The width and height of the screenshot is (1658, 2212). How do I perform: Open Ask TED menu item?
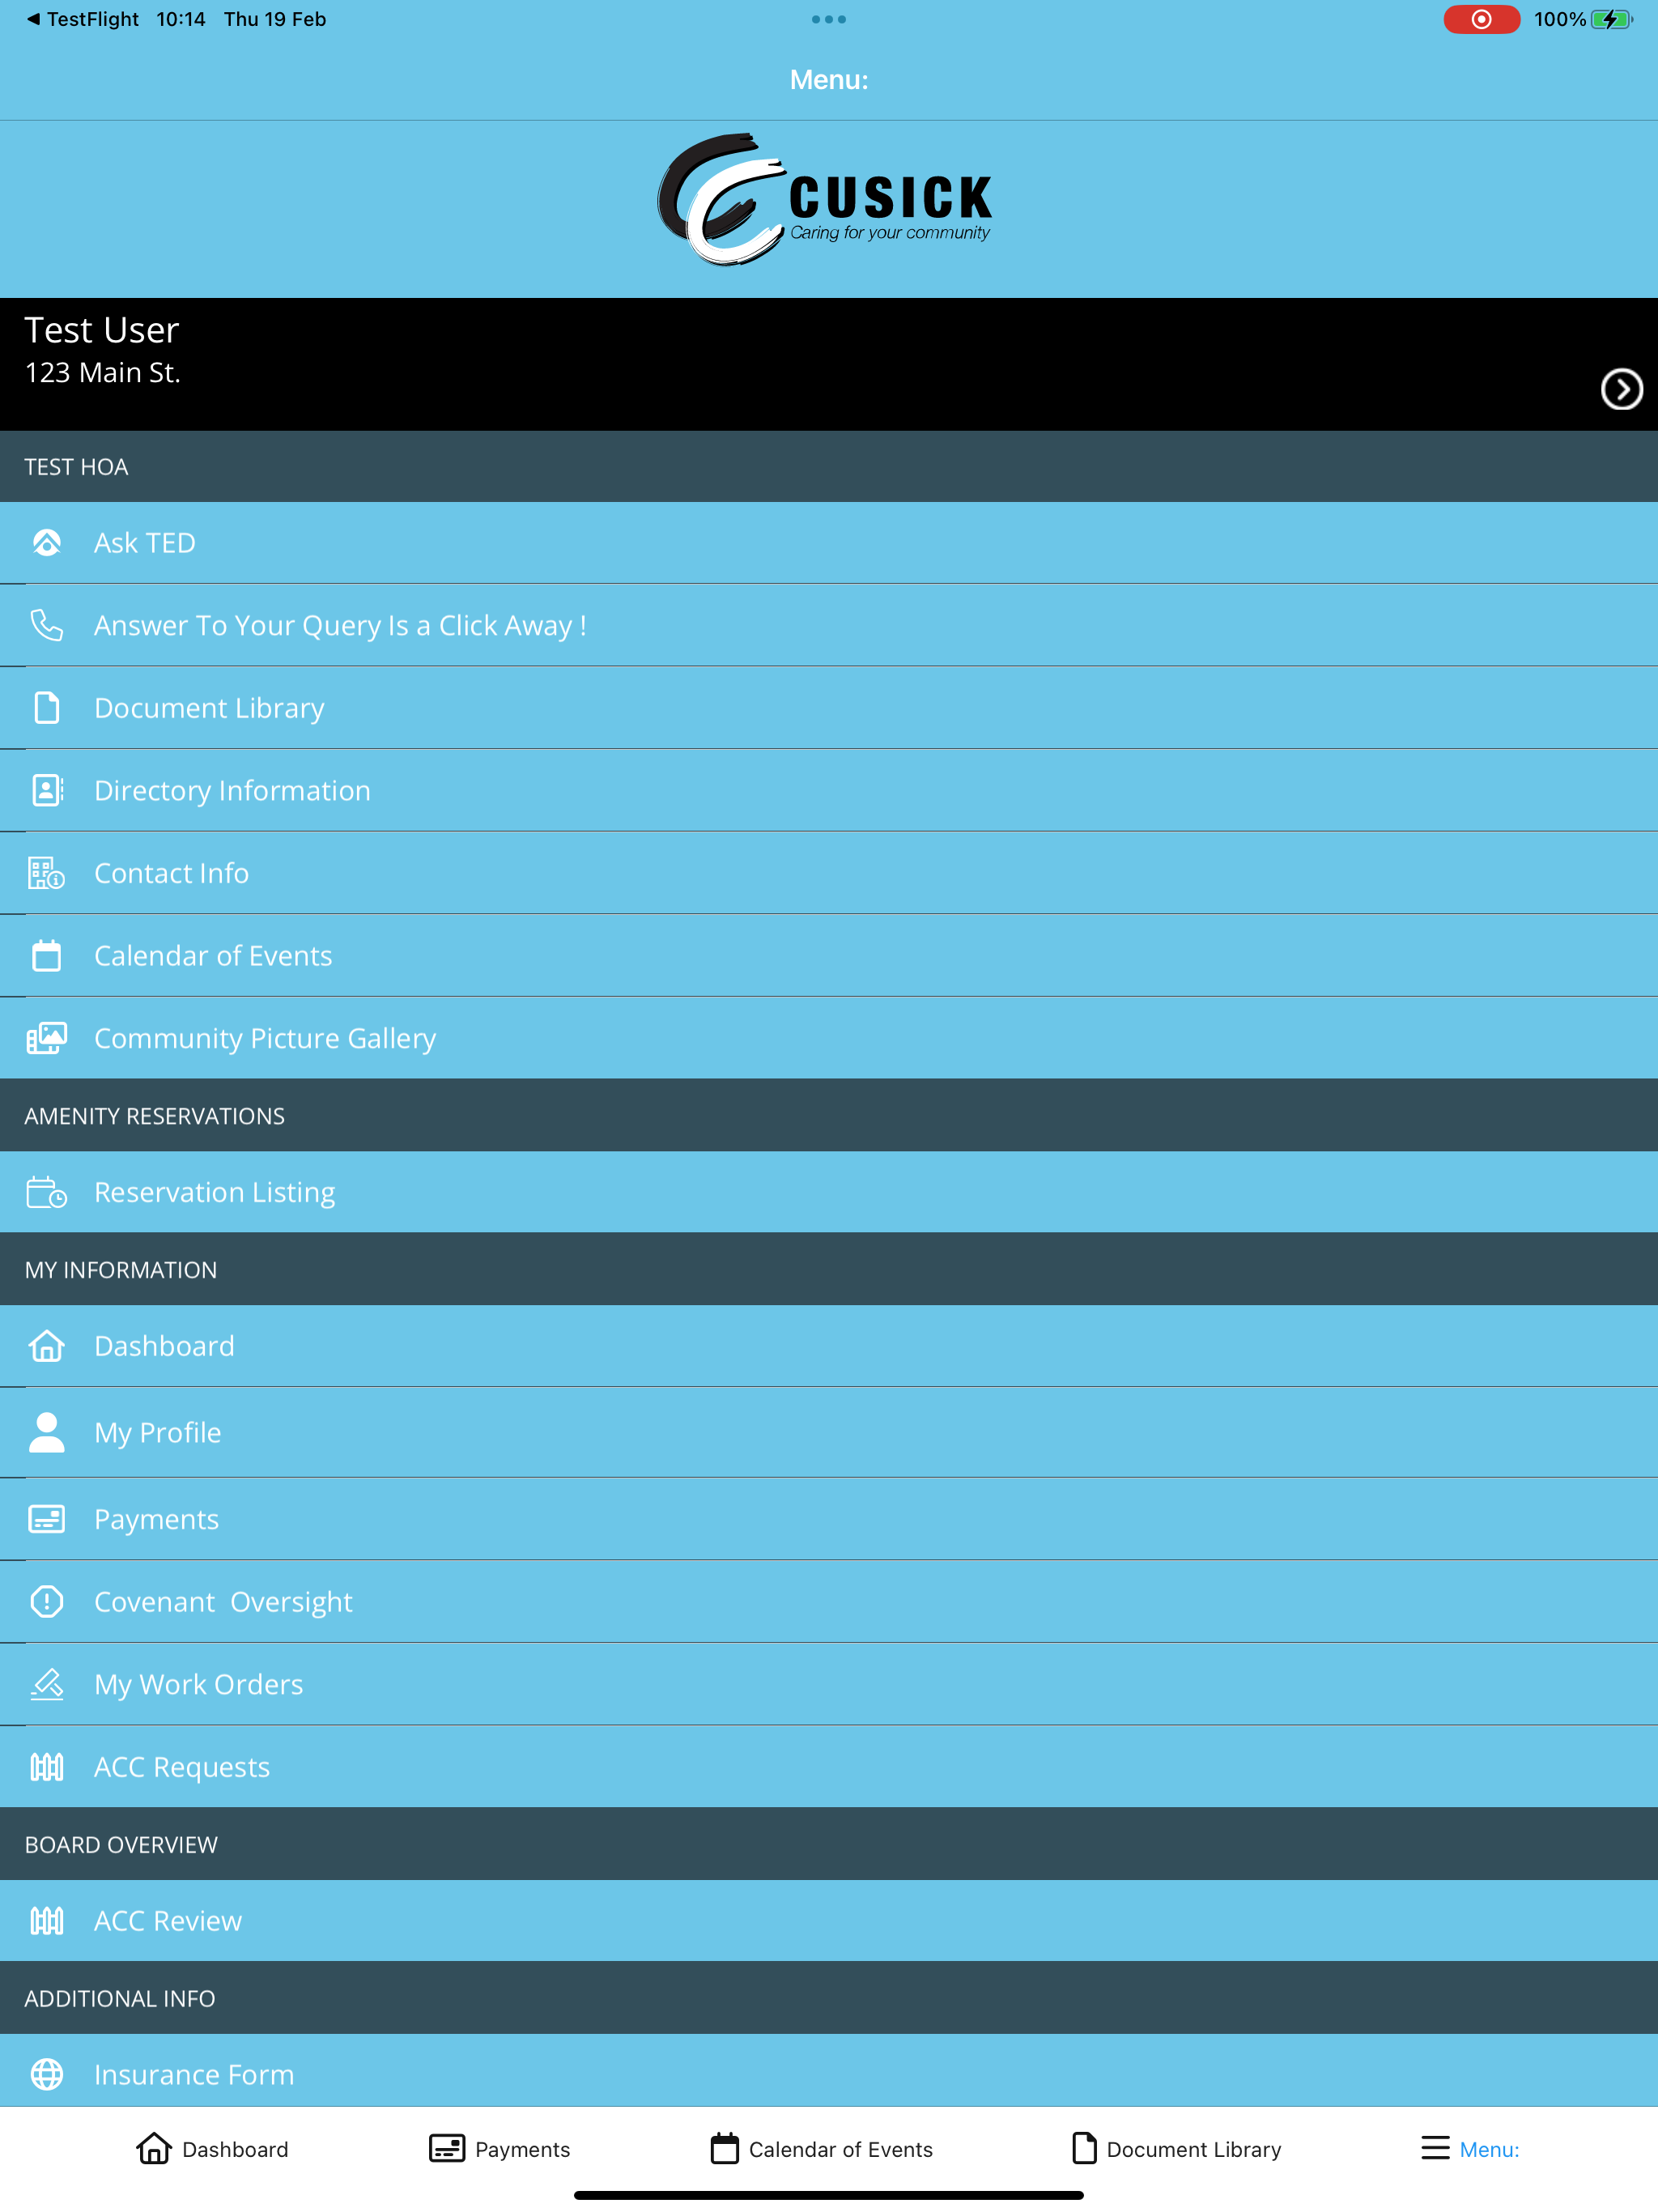(829, 543)
